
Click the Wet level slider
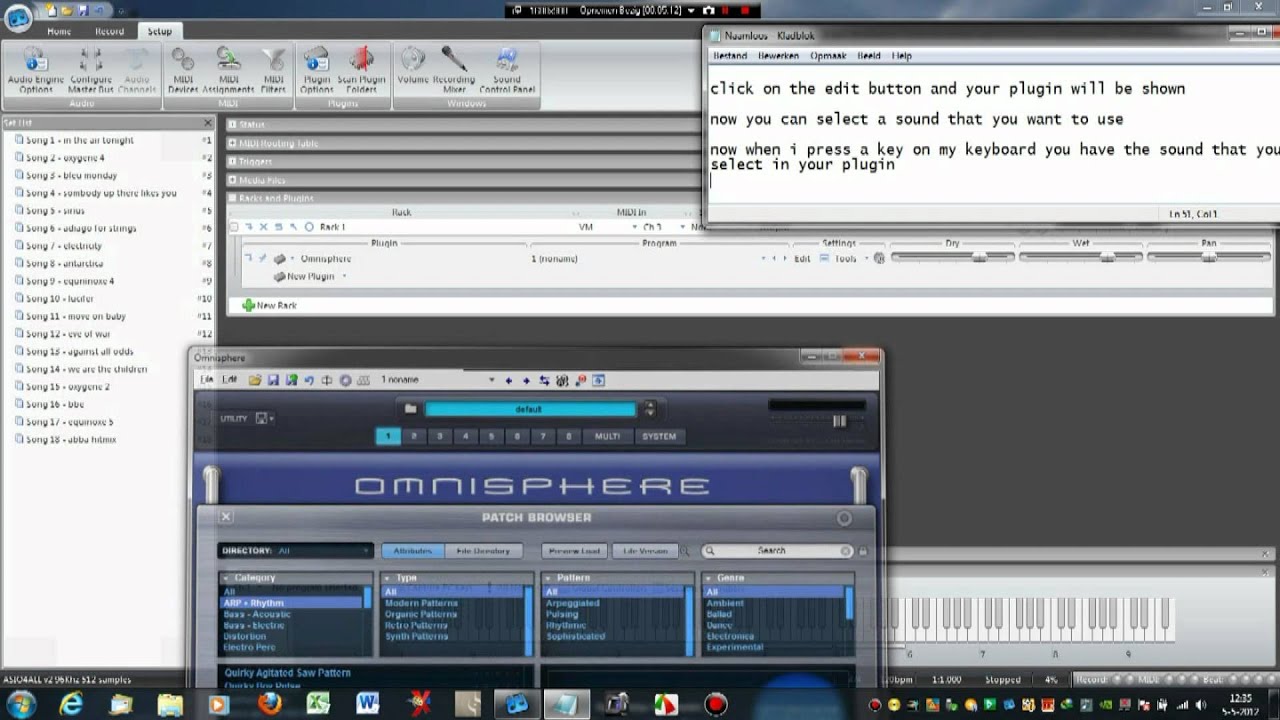click(1080, 257)
